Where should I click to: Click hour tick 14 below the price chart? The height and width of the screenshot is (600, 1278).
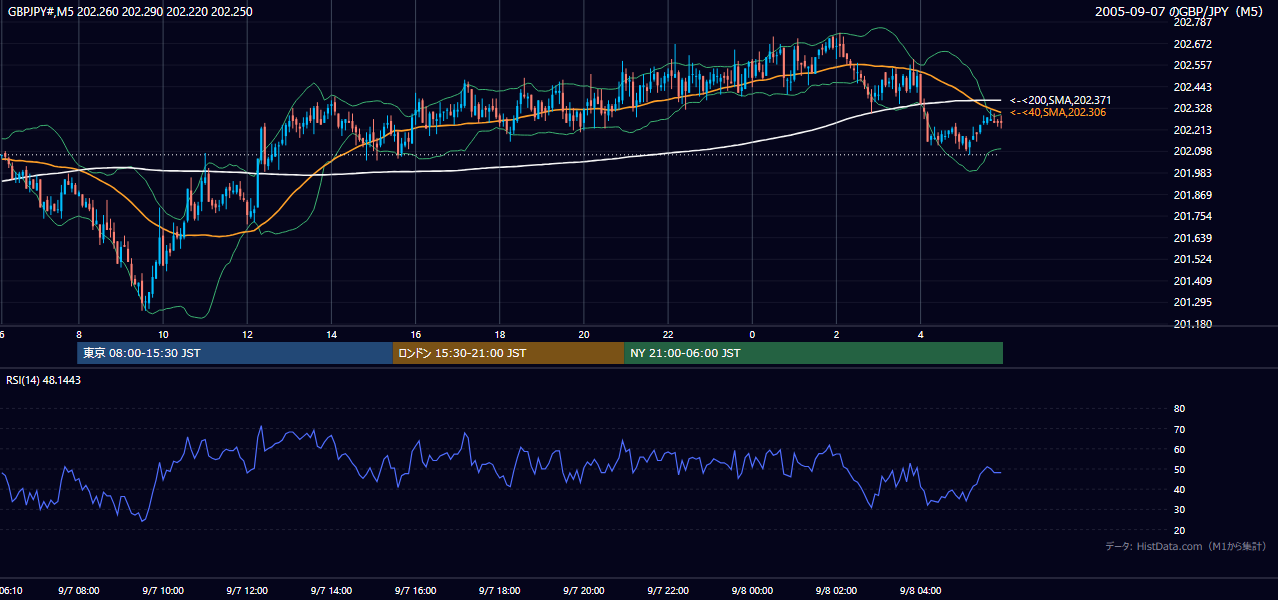click(x=330, y=334)
